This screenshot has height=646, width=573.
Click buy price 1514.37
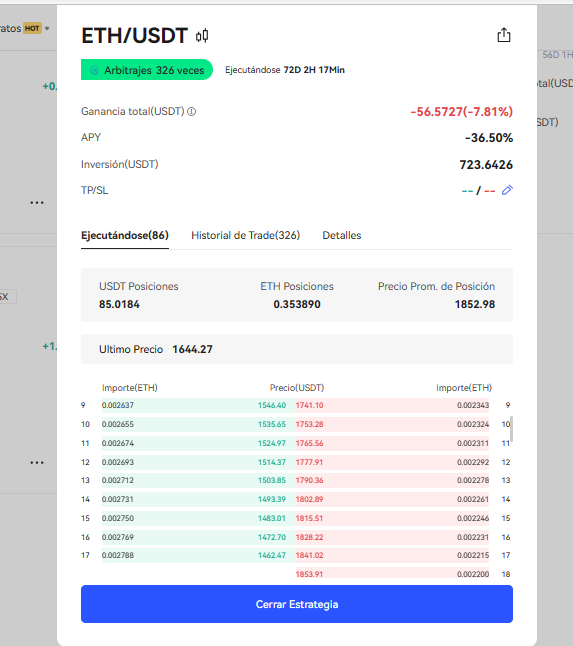pyautogui.click(x=271, y=462)
